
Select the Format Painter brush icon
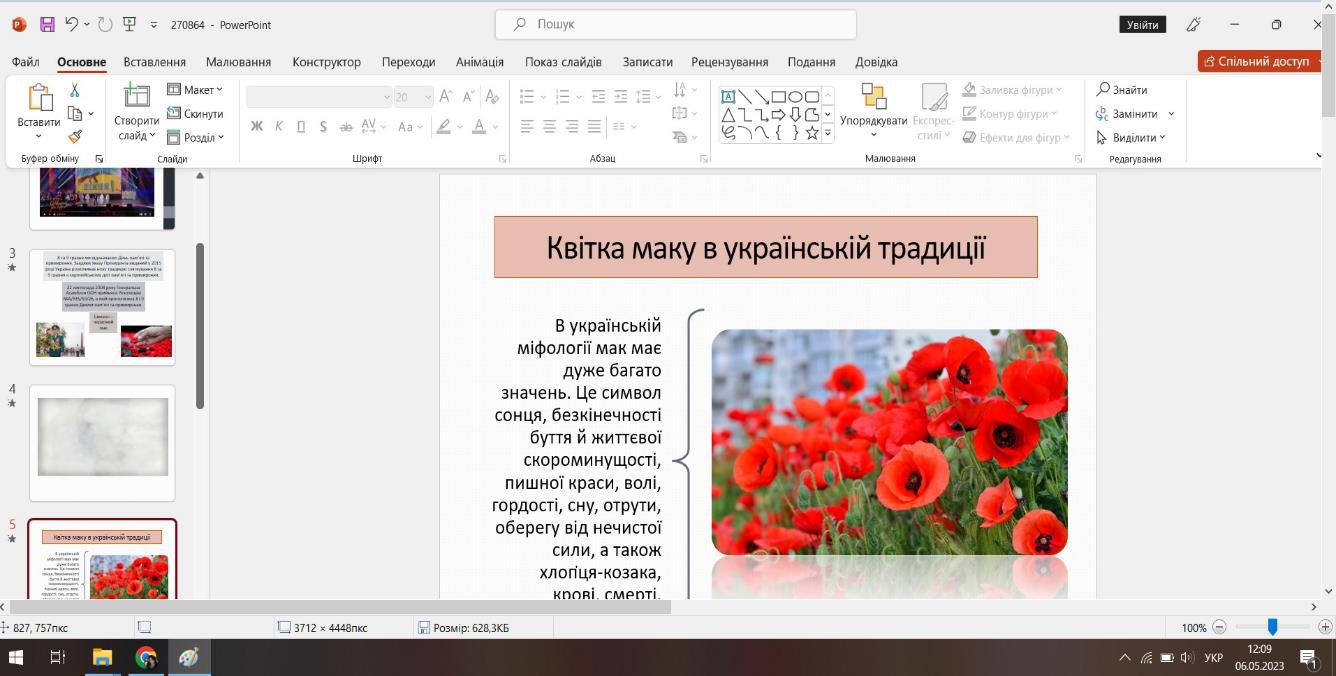tap(74, 137)
